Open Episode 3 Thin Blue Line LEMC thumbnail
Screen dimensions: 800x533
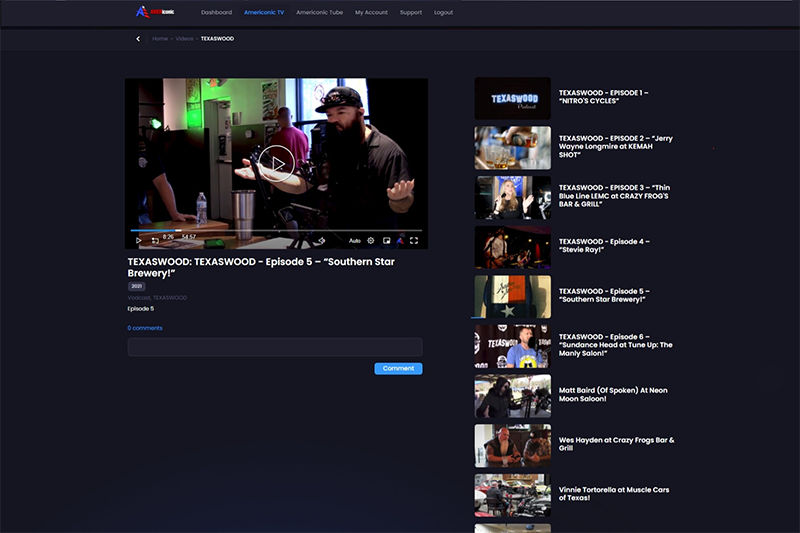pos(512,197)
